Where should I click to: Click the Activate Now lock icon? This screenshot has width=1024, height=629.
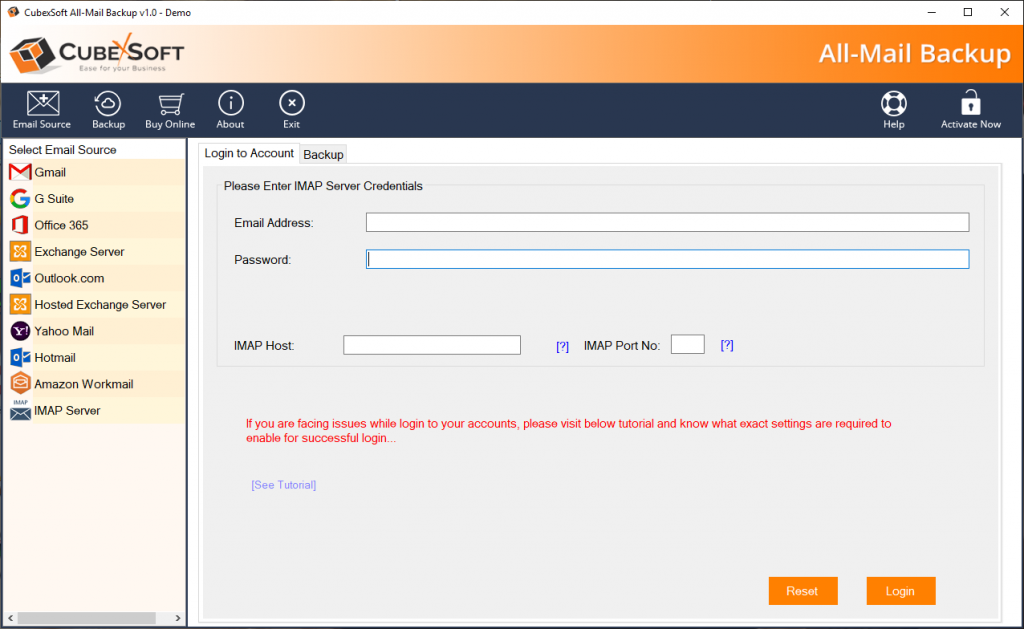pos(970,104)
